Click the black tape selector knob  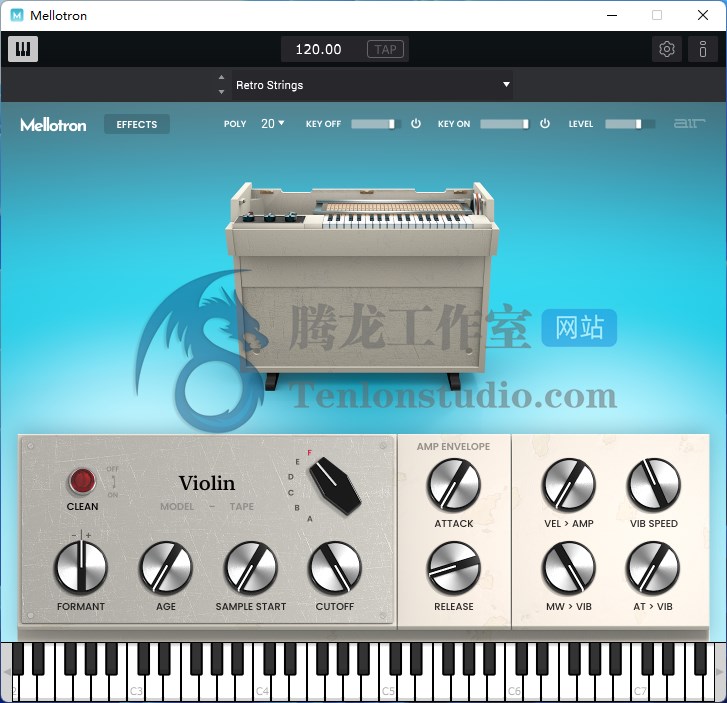[x=335, y=486]
